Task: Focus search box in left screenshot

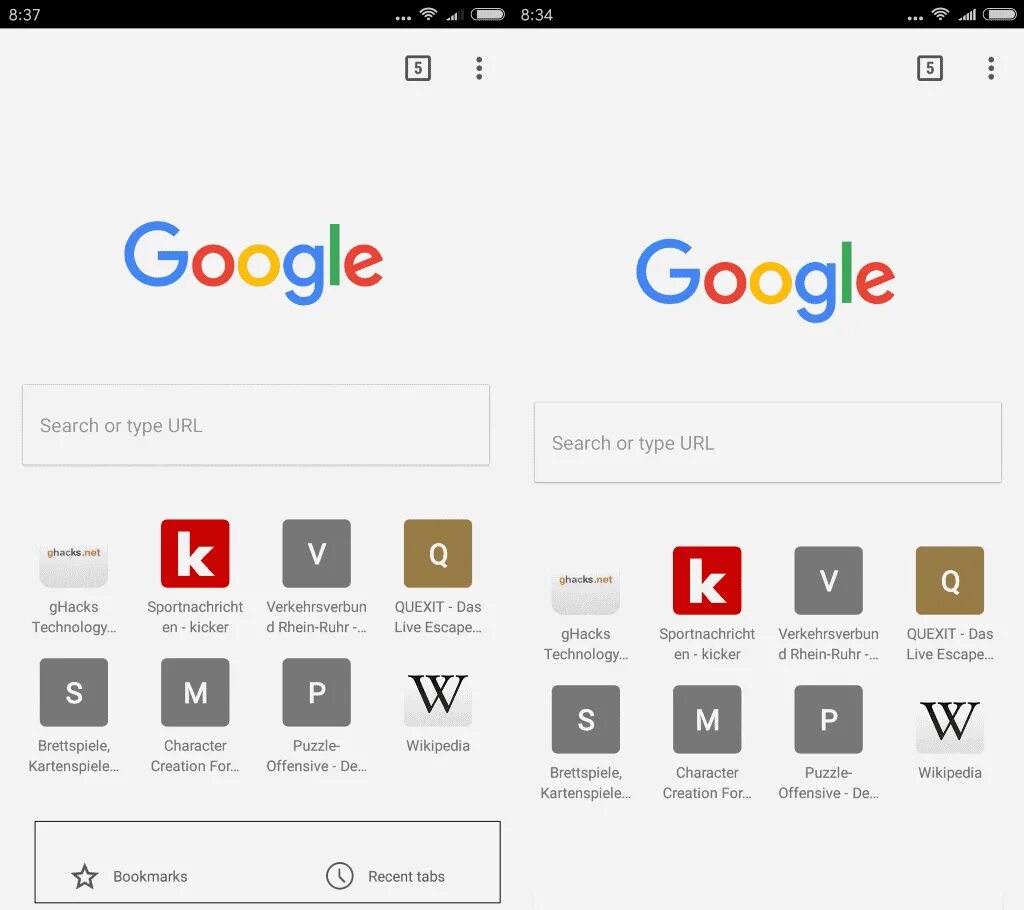Action: point(256,425)
